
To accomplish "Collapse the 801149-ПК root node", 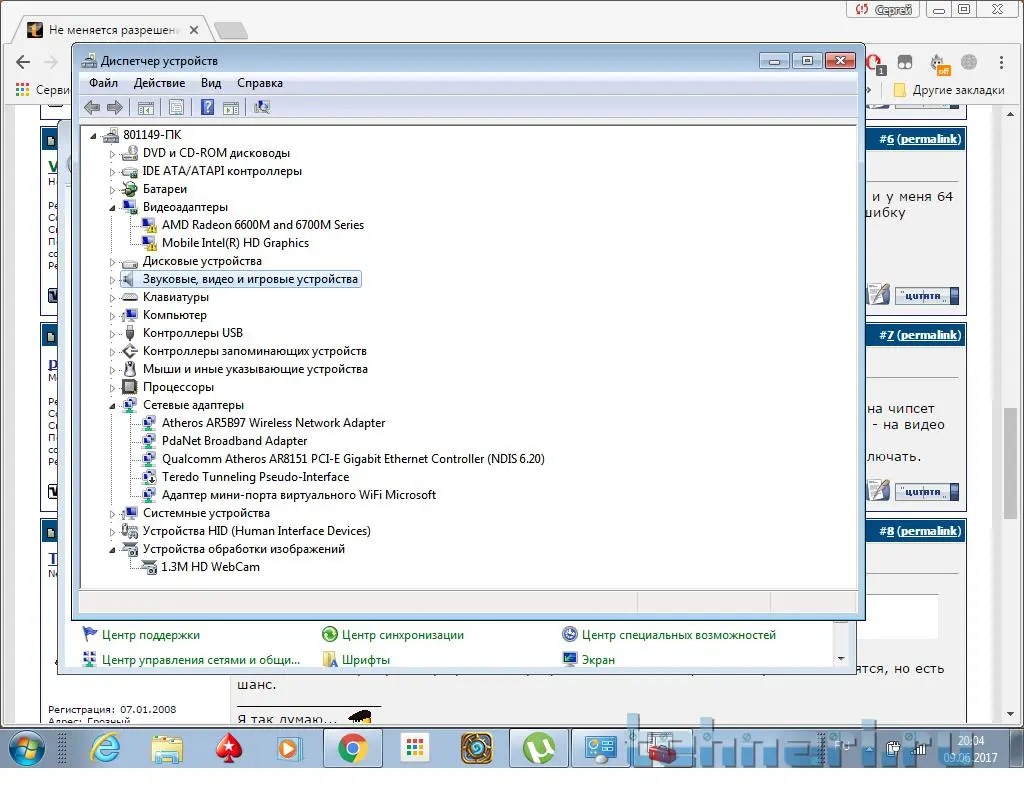I will (93, 136).
